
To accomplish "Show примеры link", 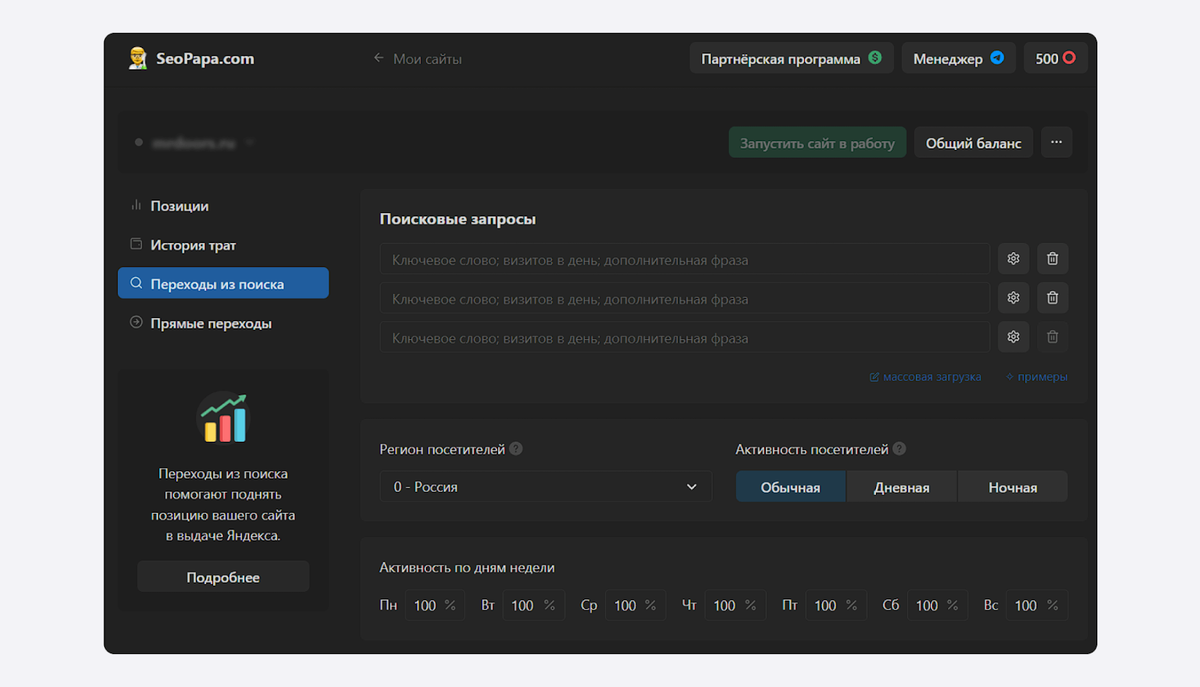I will click(x=1037, y=377).
